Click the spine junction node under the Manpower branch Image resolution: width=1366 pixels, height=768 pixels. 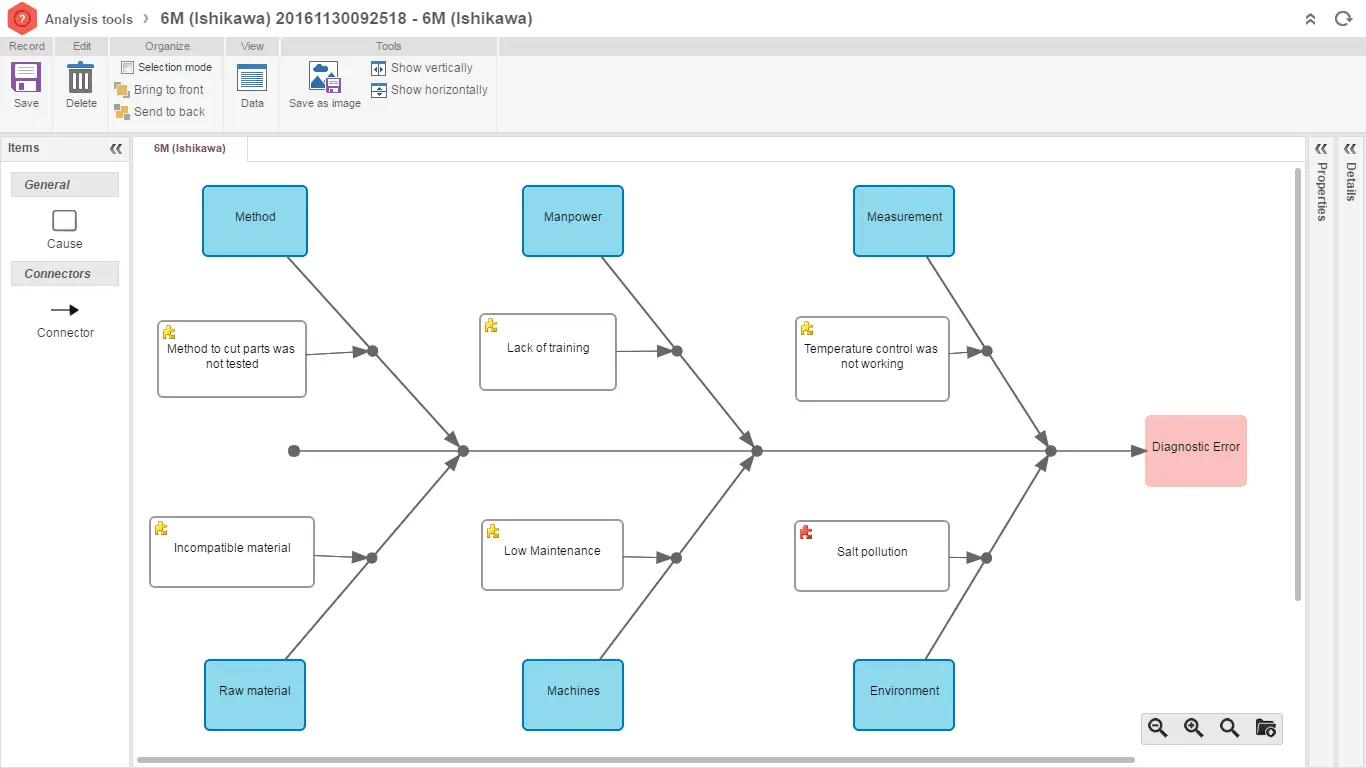757,451
